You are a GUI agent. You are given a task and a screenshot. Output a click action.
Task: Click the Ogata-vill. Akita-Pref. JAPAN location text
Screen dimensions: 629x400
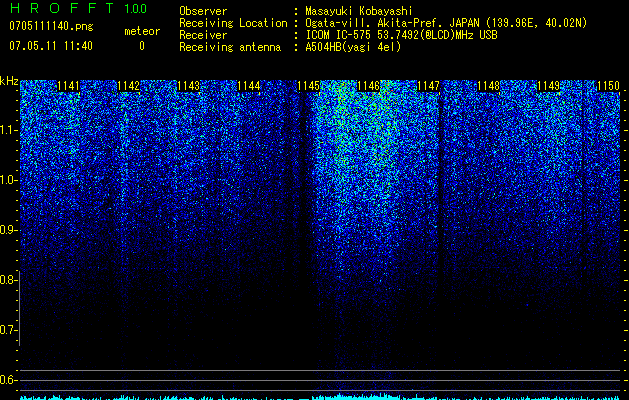point(446,23)
